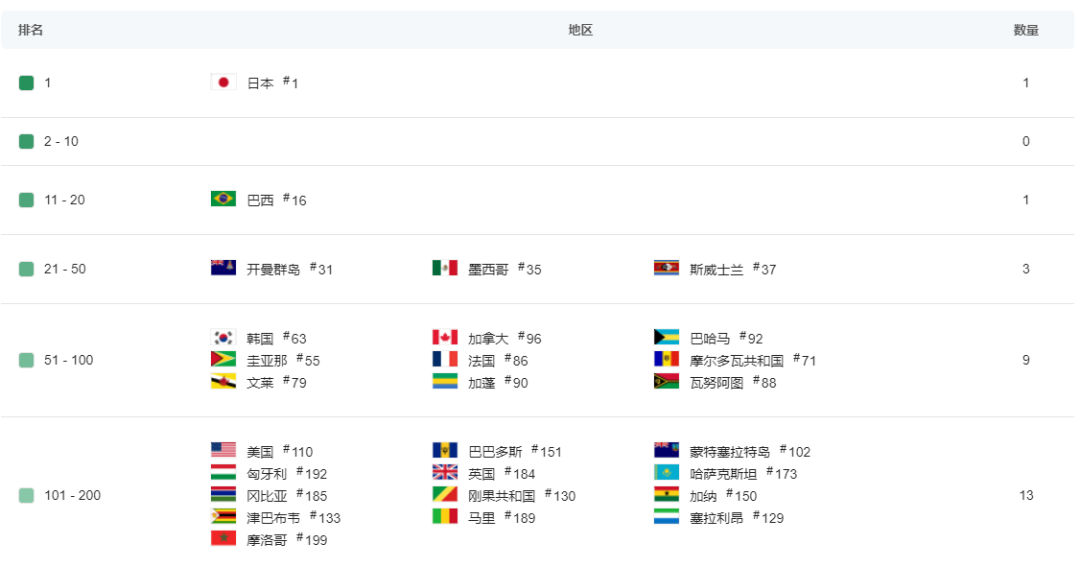Click the green swatch for rank 101 - 200
Screen dimensions: 1080x567
point(26,495)
